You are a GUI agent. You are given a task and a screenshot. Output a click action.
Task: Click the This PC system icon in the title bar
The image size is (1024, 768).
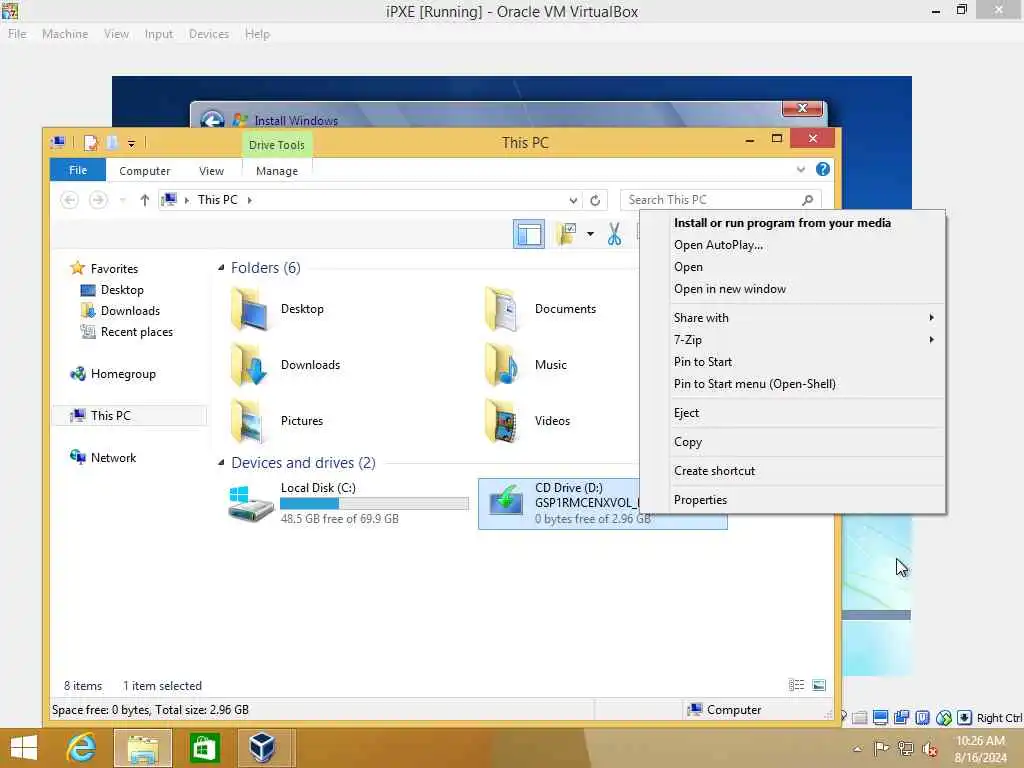pyautogui.click(x=58, y=142)
